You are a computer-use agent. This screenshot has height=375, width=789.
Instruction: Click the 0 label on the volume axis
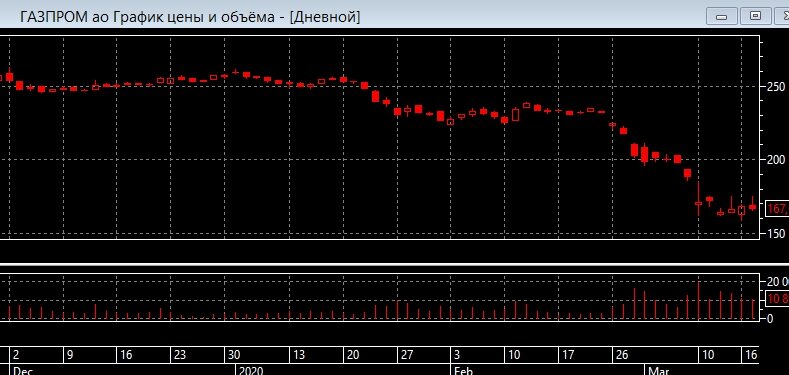click(x=770, y=319)
